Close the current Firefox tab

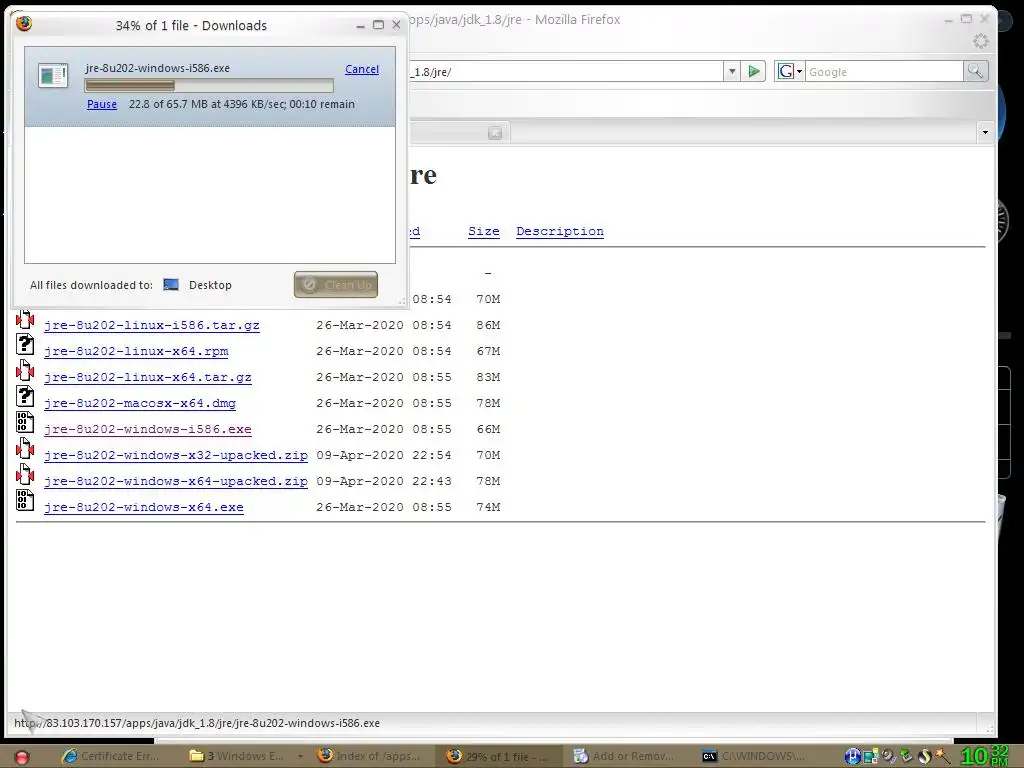(x=495, y=133)
